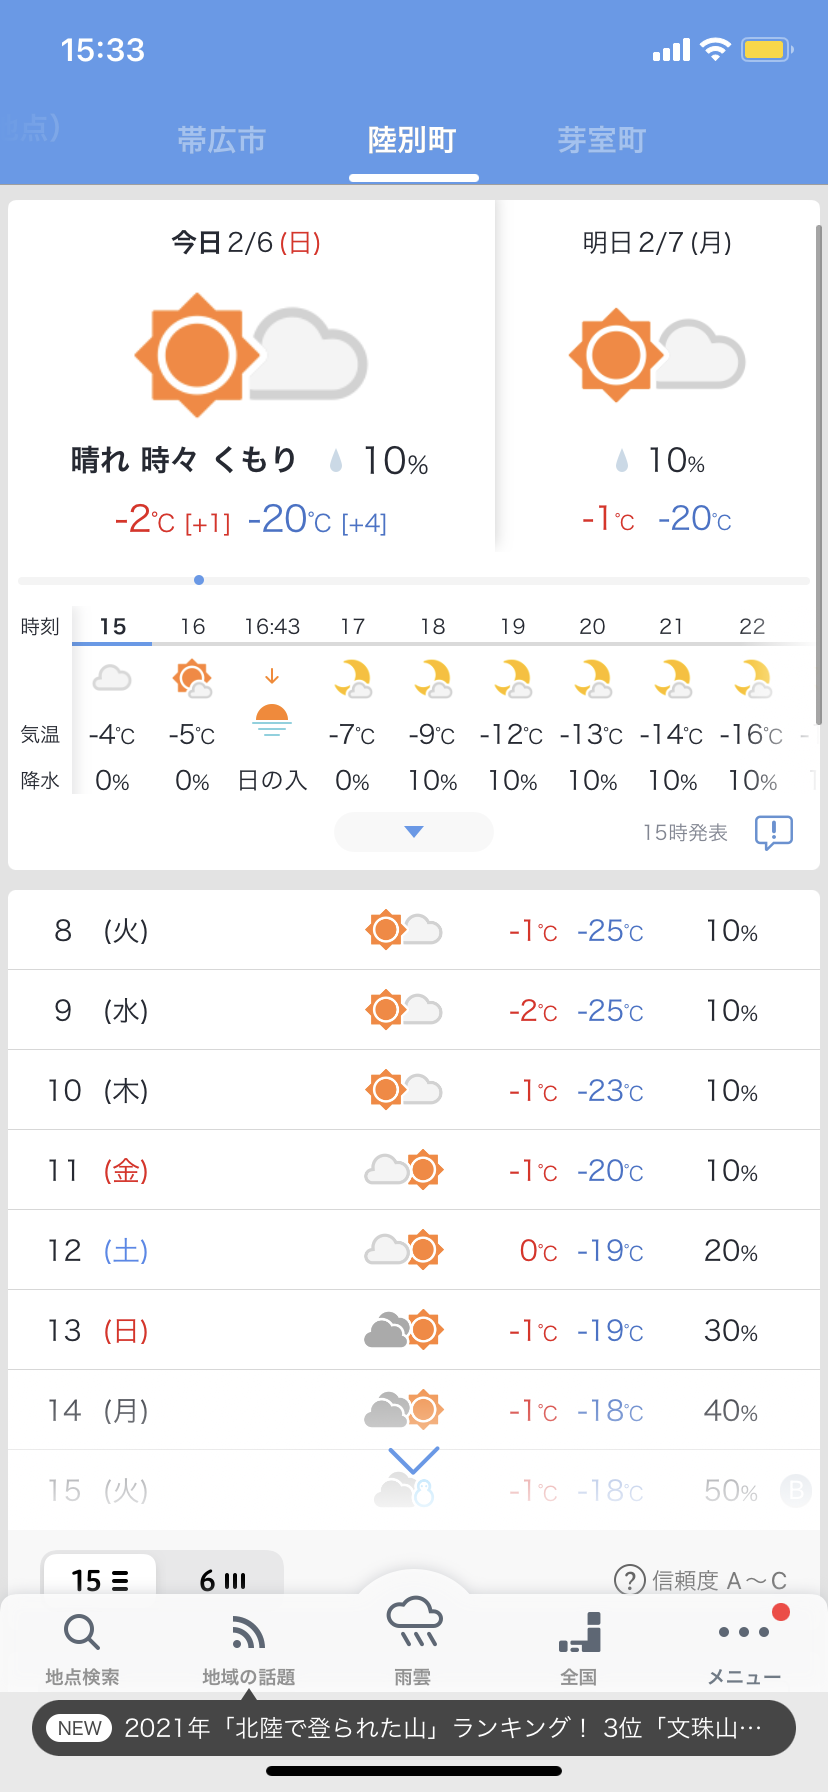Open the 北陸で登られた山 ranking news banner
This screenshot has height=1792, width=828.
point(414,1728)
